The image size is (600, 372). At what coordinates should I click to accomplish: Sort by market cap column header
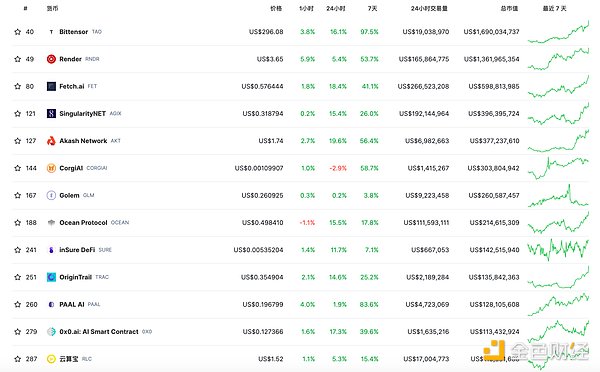tap(509, 8)
